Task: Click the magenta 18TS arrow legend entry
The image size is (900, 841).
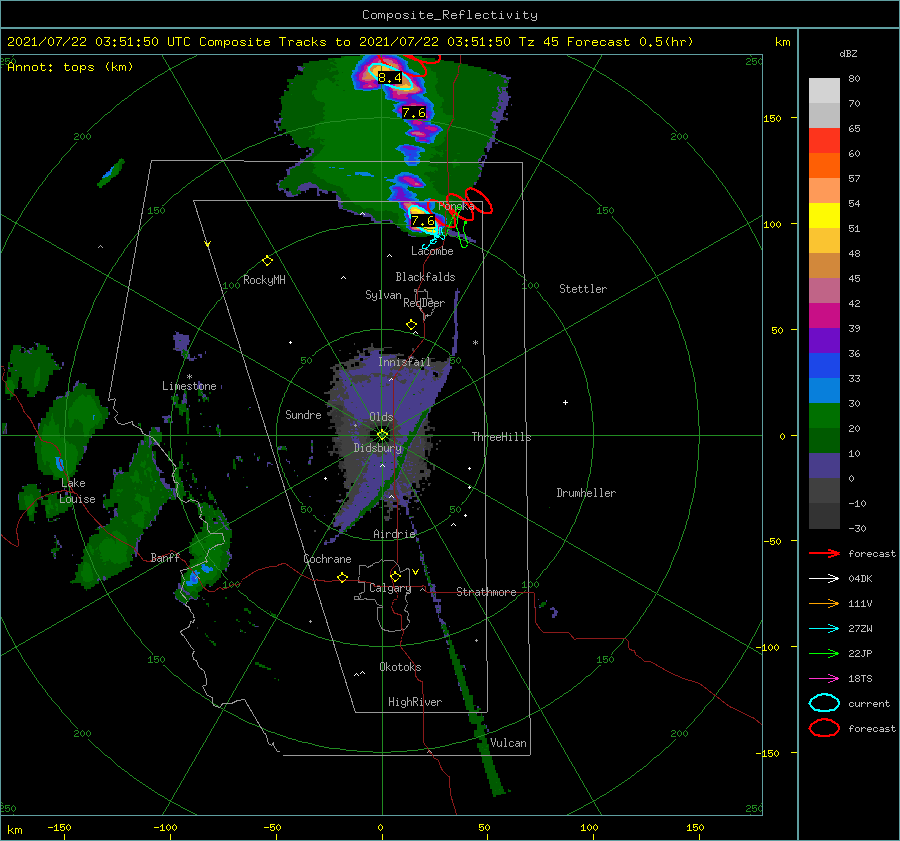Action: (825, 679)
